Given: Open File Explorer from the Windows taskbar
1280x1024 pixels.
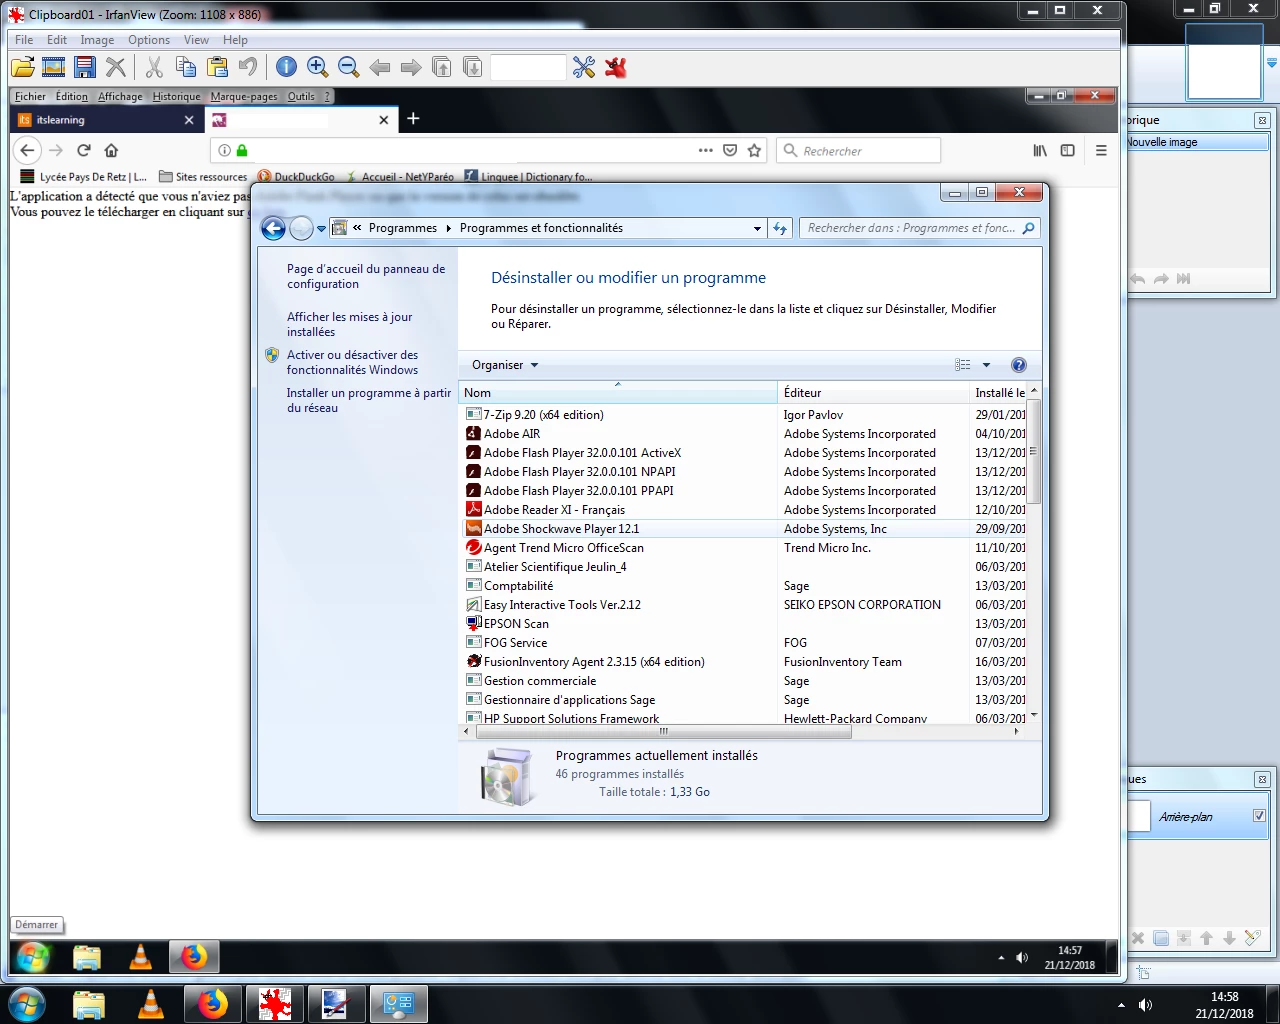Looking at the screenshot, I should [89, 1004].
